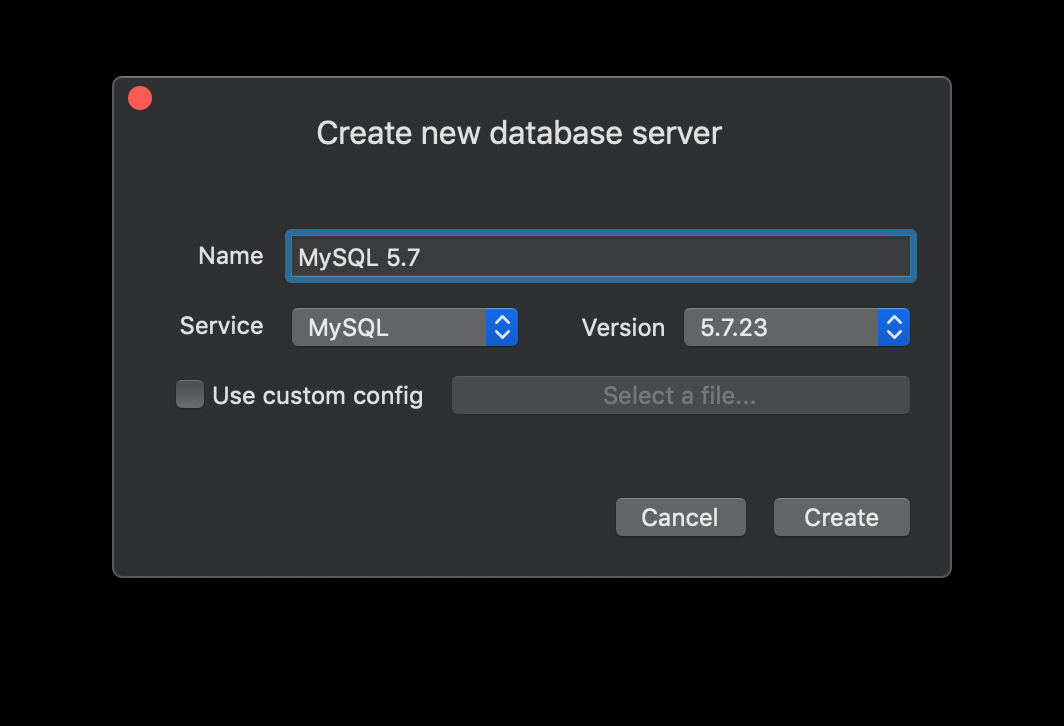
Task: Focus the Name text field
Action: click(600, 257)
